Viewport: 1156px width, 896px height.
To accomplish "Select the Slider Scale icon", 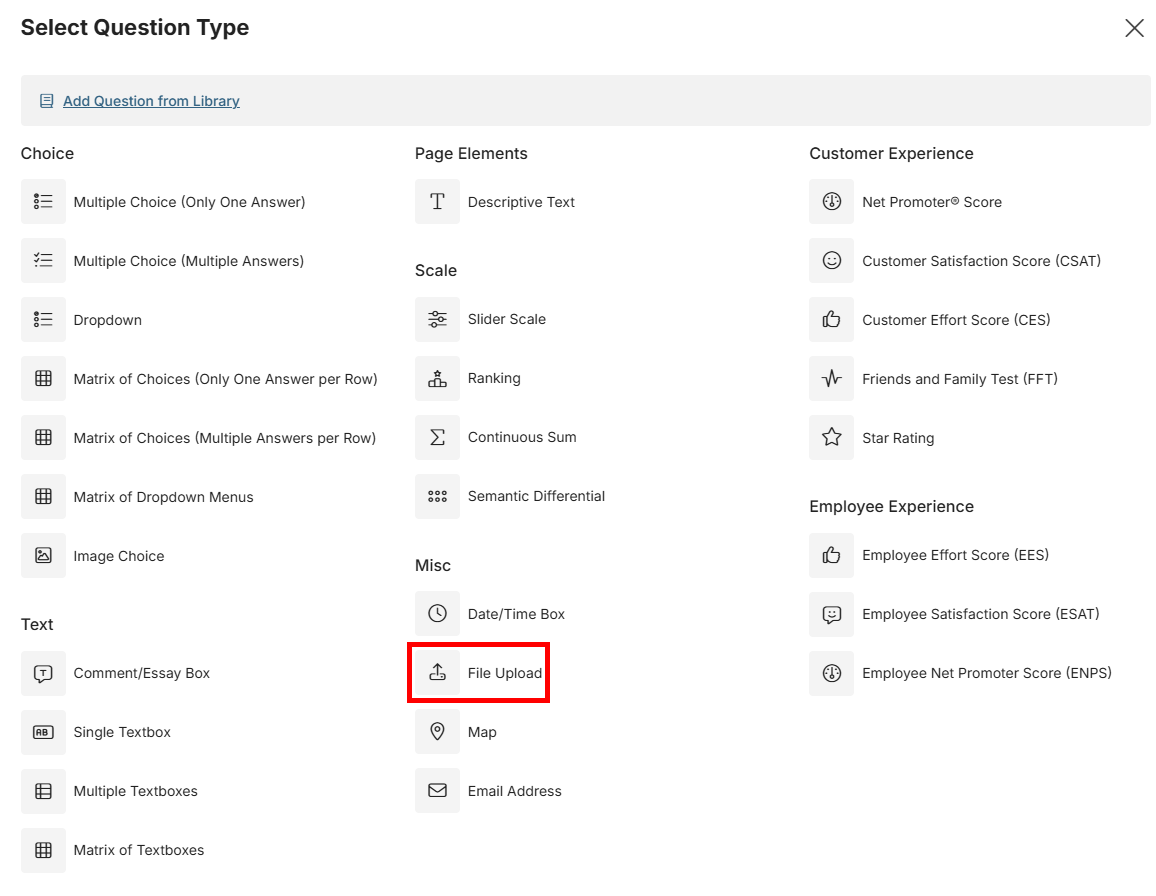I will click(437, 319).
